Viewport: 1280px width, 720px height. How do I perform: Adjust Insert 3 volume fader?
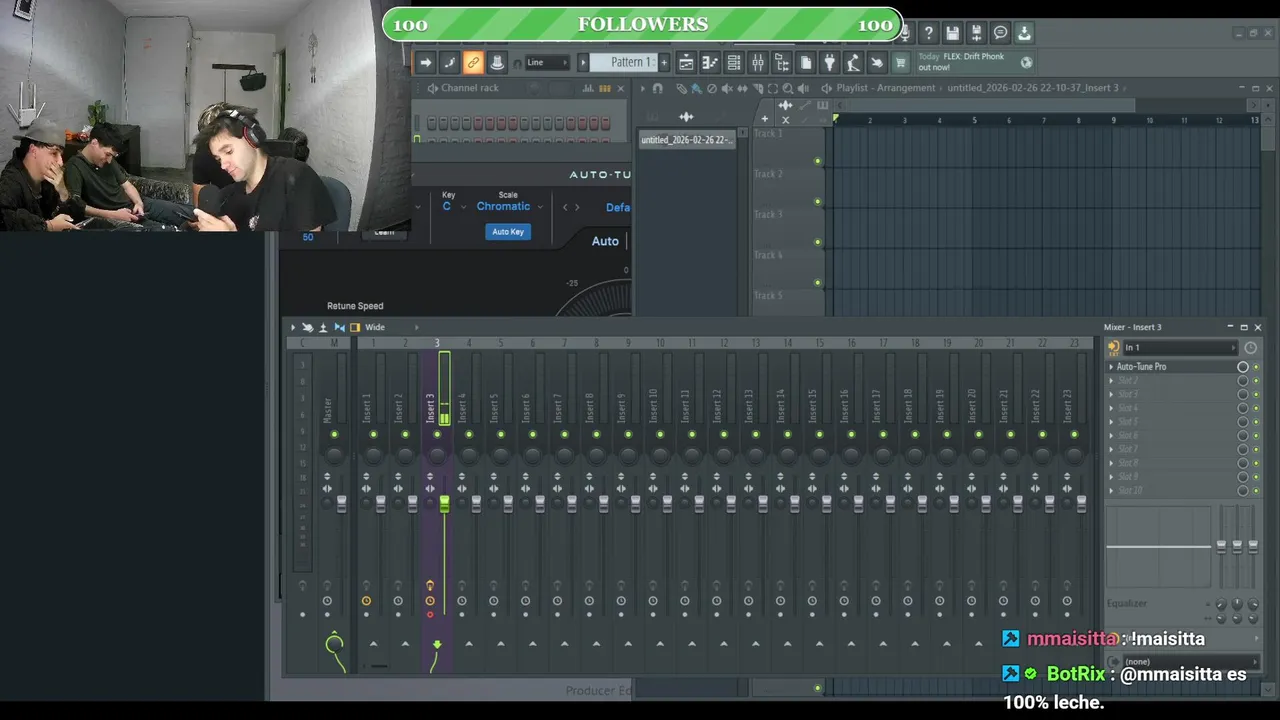pos(444,504)
